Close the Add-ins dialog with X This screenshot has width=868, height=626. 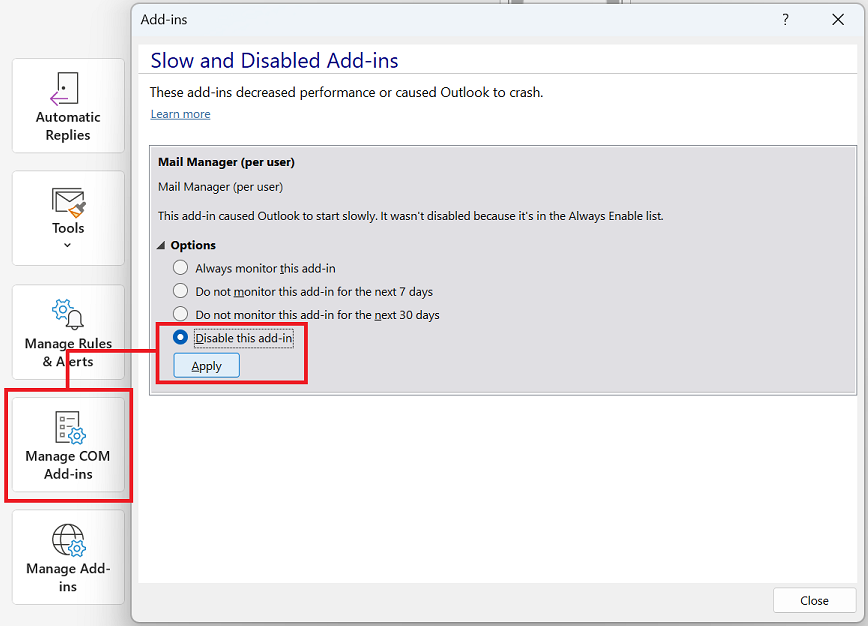(838, 19)
